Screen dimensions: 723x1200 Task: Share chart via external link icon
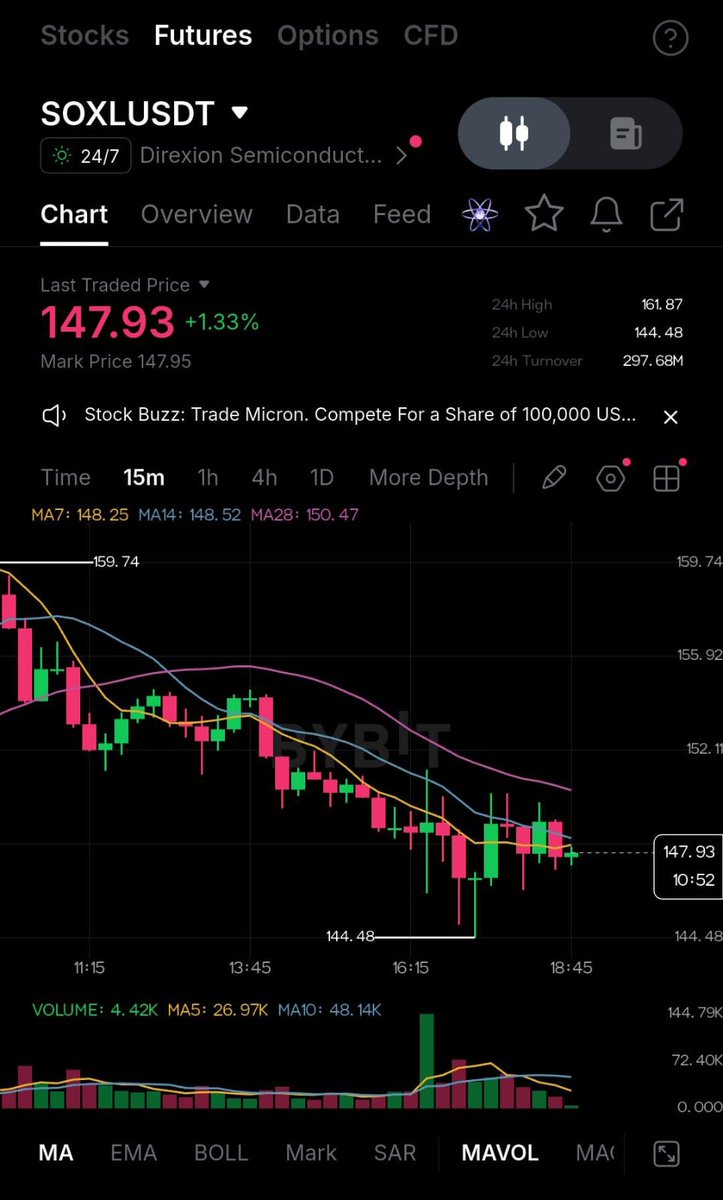pos(667,214)
